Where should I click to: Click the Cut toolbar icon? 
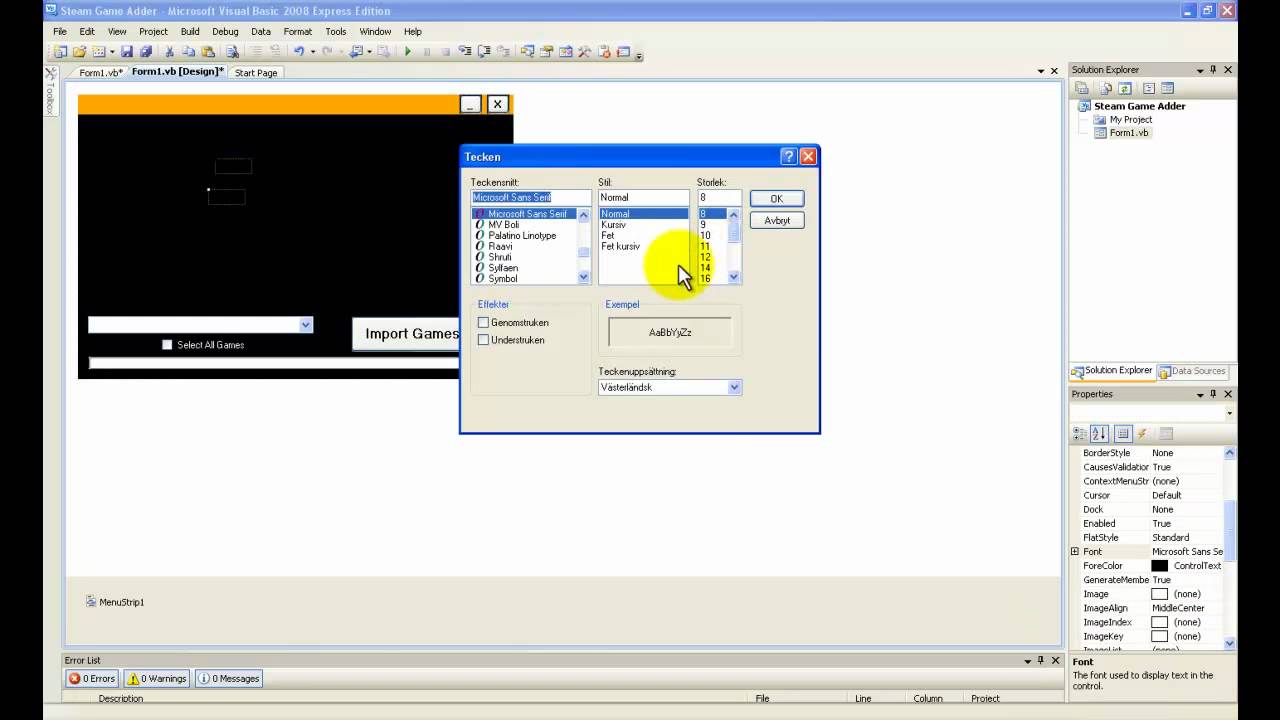(x=169, y=52)
